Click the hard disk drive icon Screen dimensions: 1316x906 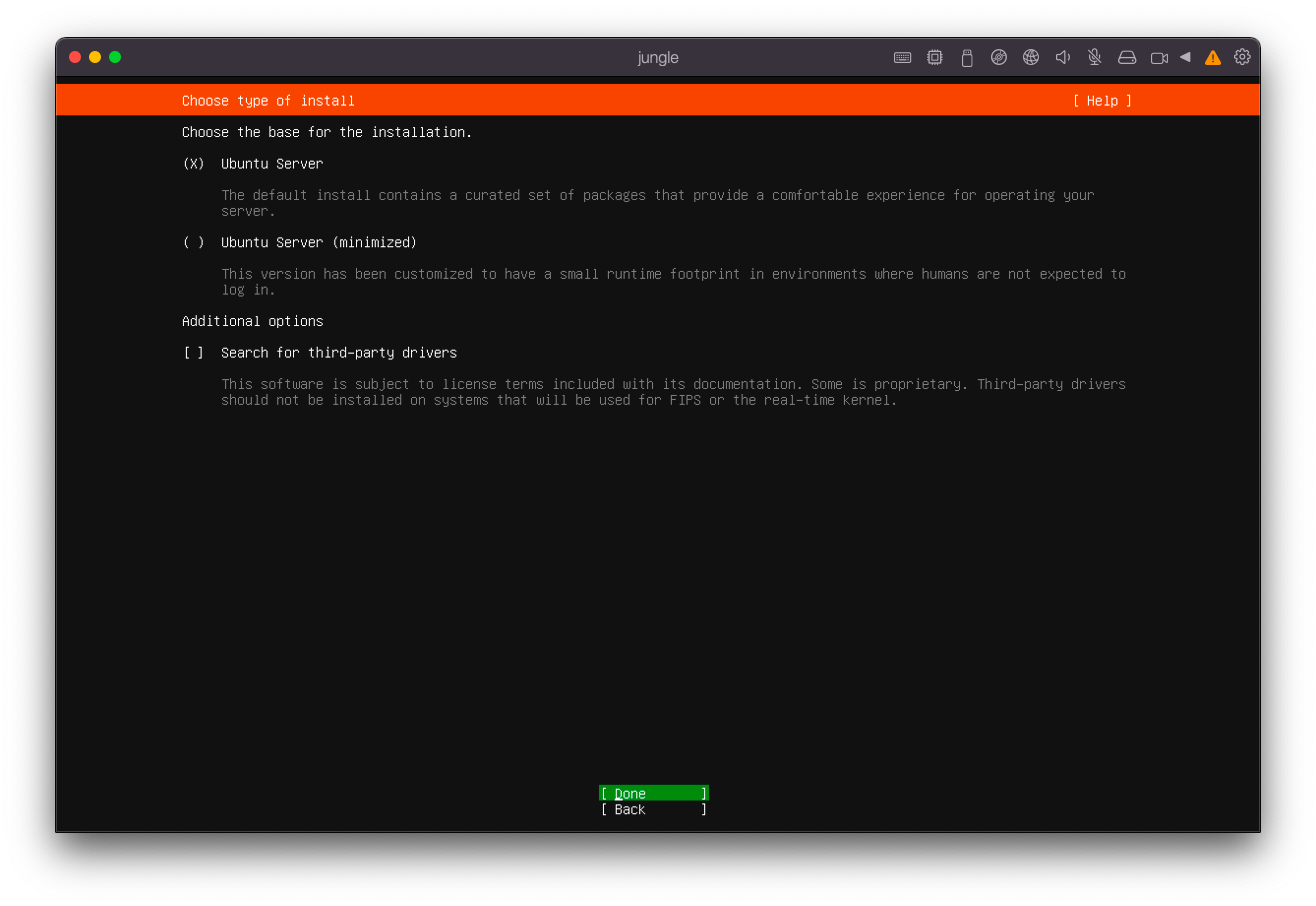tap(1127, 58)
